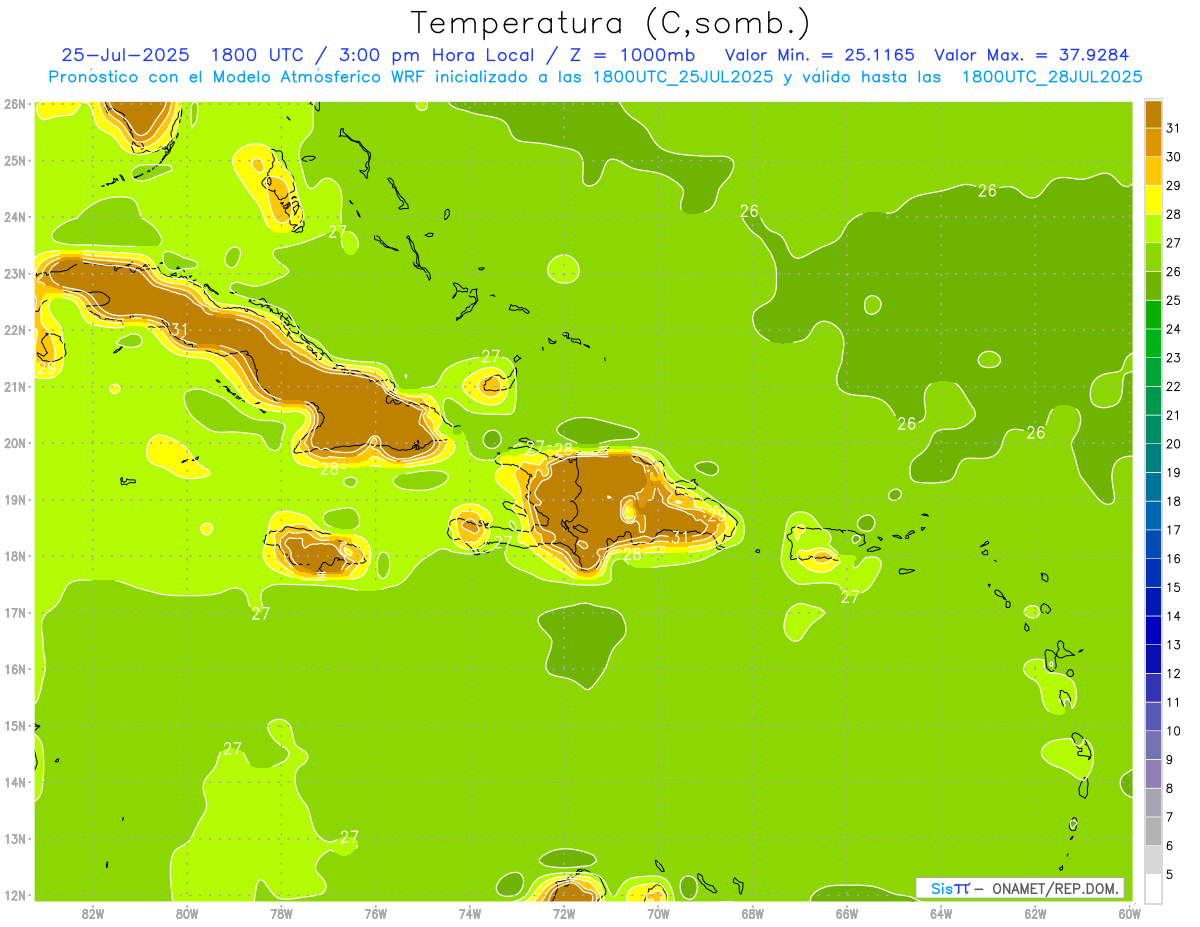This screenshot has height=927, width=1200.
Task: Select the dark blue swatch between 13 and 14
Action: coord(1153,629)
